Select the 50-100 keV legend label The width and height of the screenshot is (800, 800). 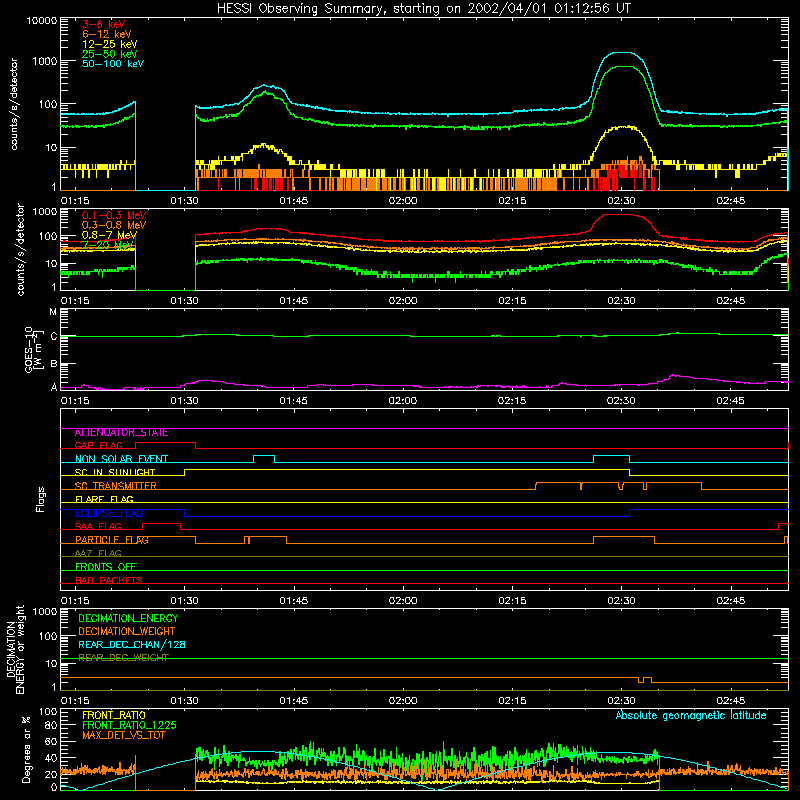(x=113, y=64)
